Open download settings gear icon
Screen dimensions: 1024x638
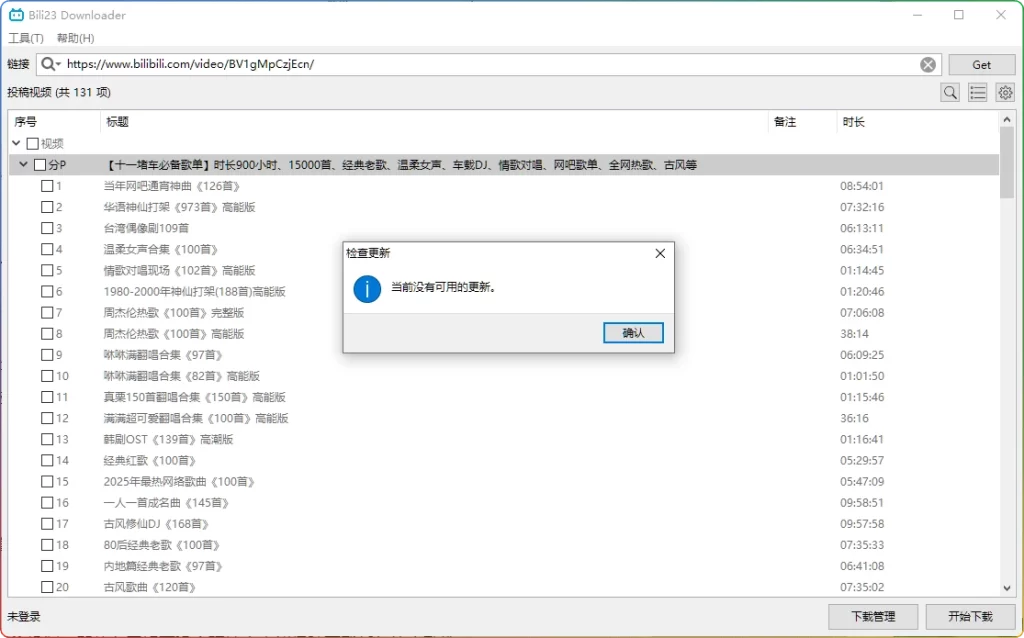coord(1005,92)
